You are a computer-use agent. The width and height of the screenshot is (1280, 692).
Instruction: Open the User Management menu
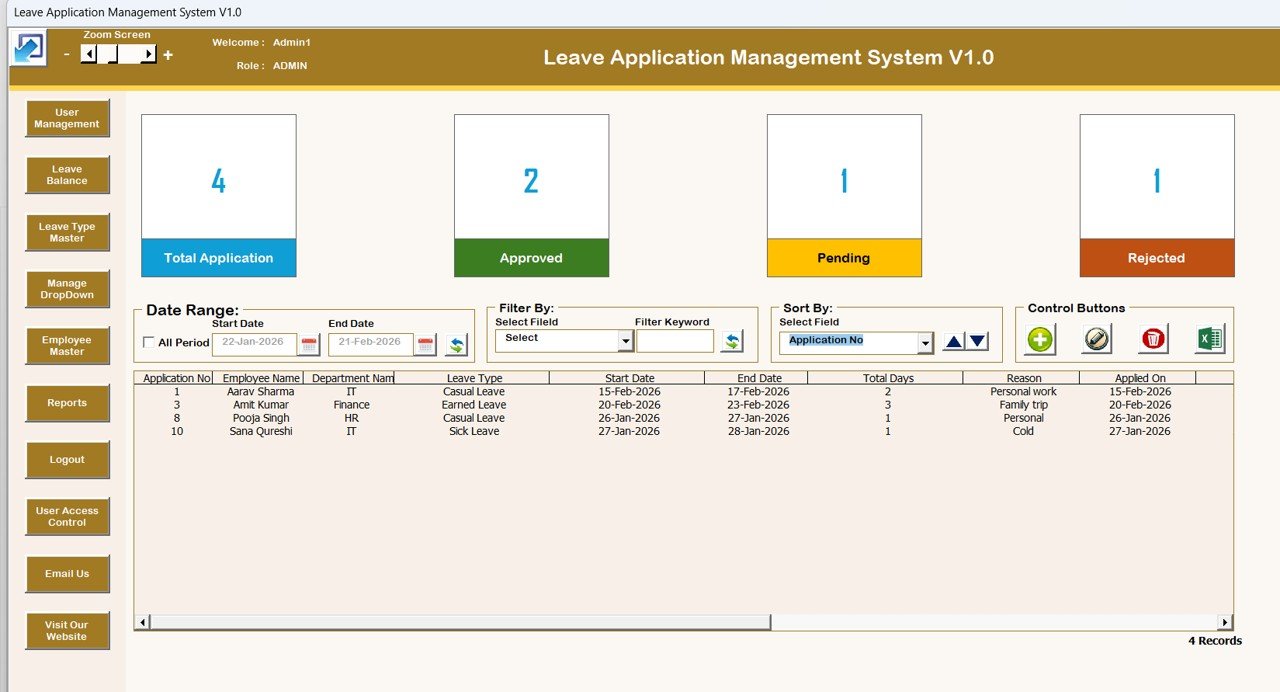point(67,118)
